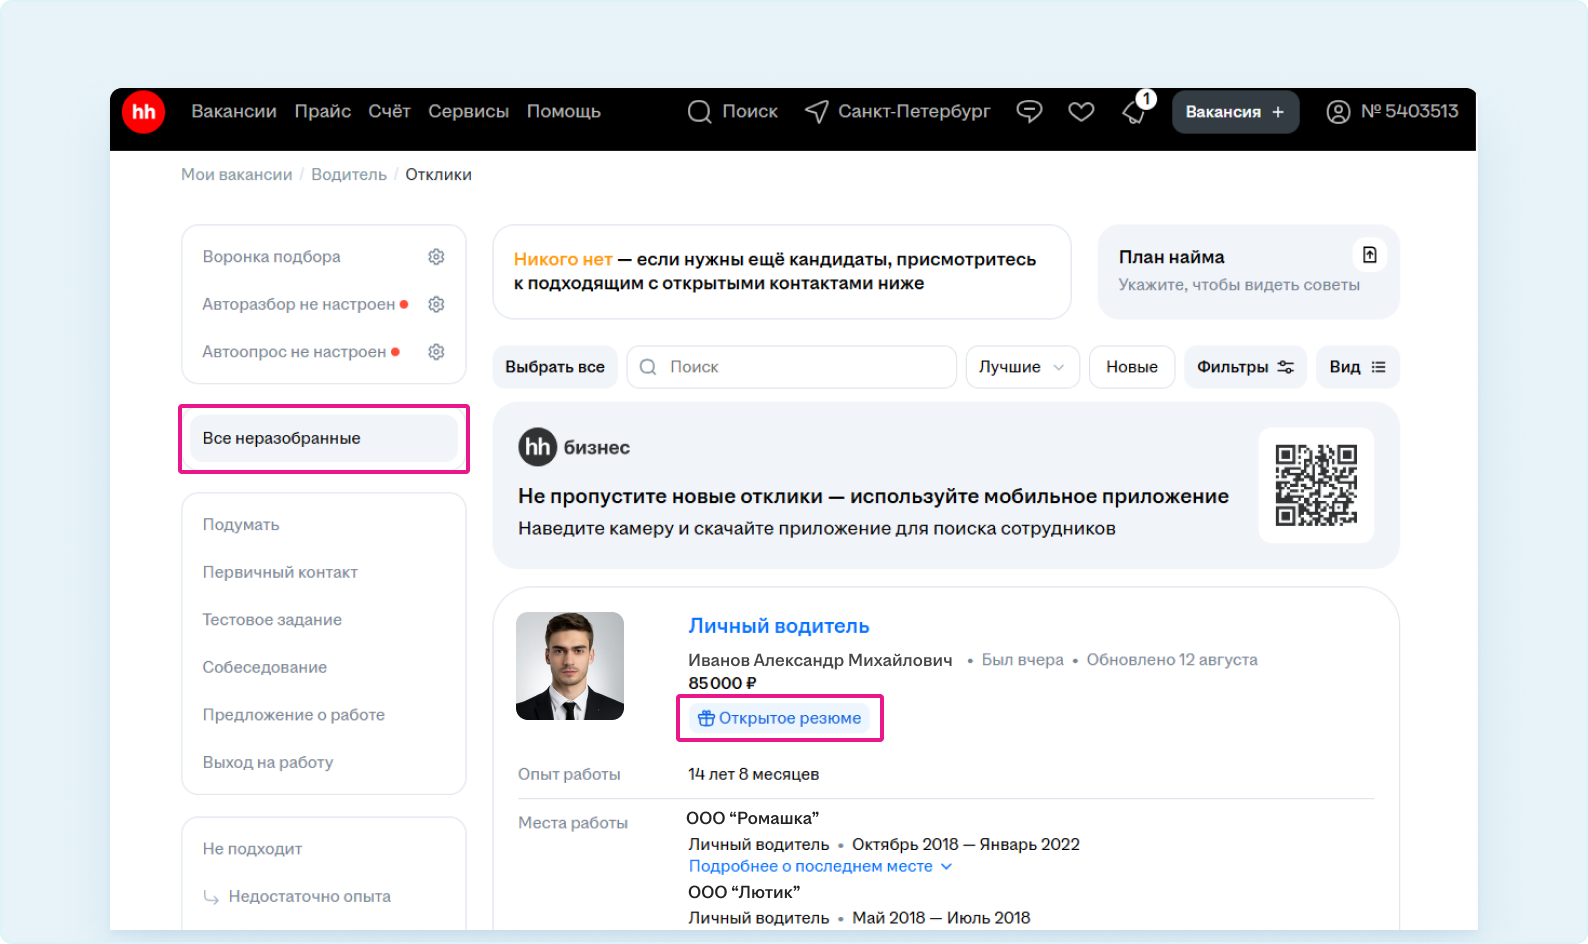
Task: Select the Выход на работу stage
Action: click(x=268, y=762)
